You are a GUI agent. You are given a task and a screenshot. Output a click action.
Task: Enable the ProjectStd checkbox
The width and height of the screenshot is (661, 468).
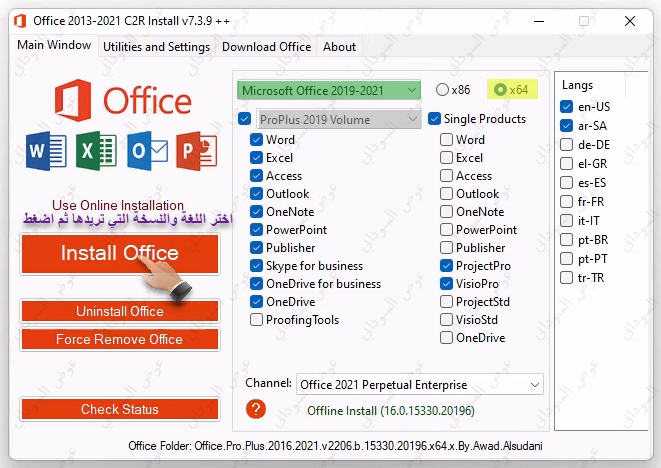[x=446, y=301]
